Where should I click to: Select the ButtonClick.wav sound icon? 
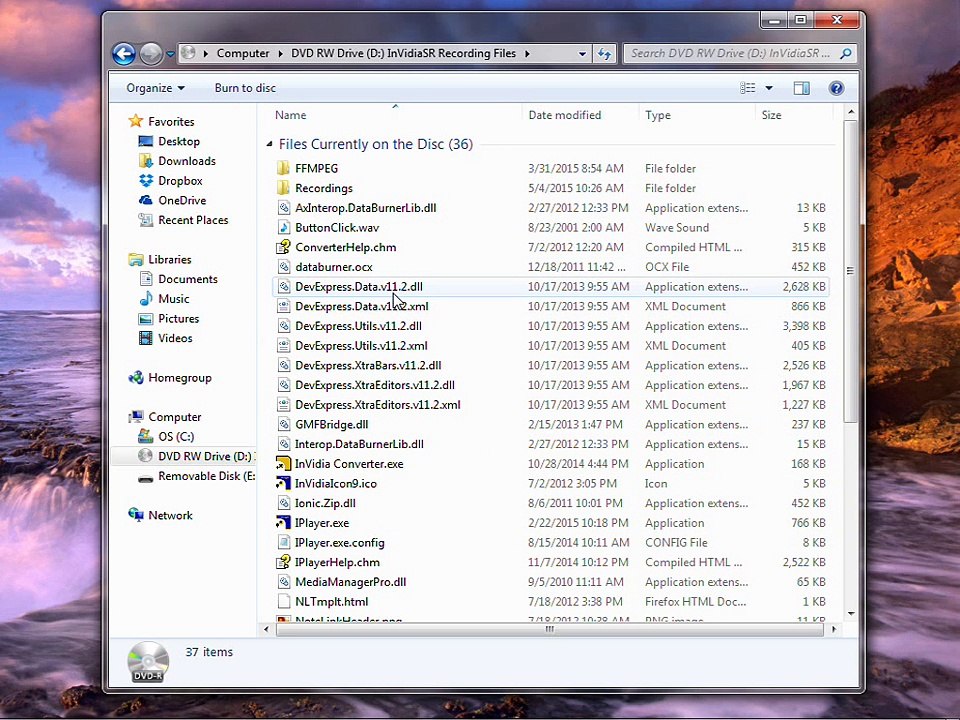[283, 228]
